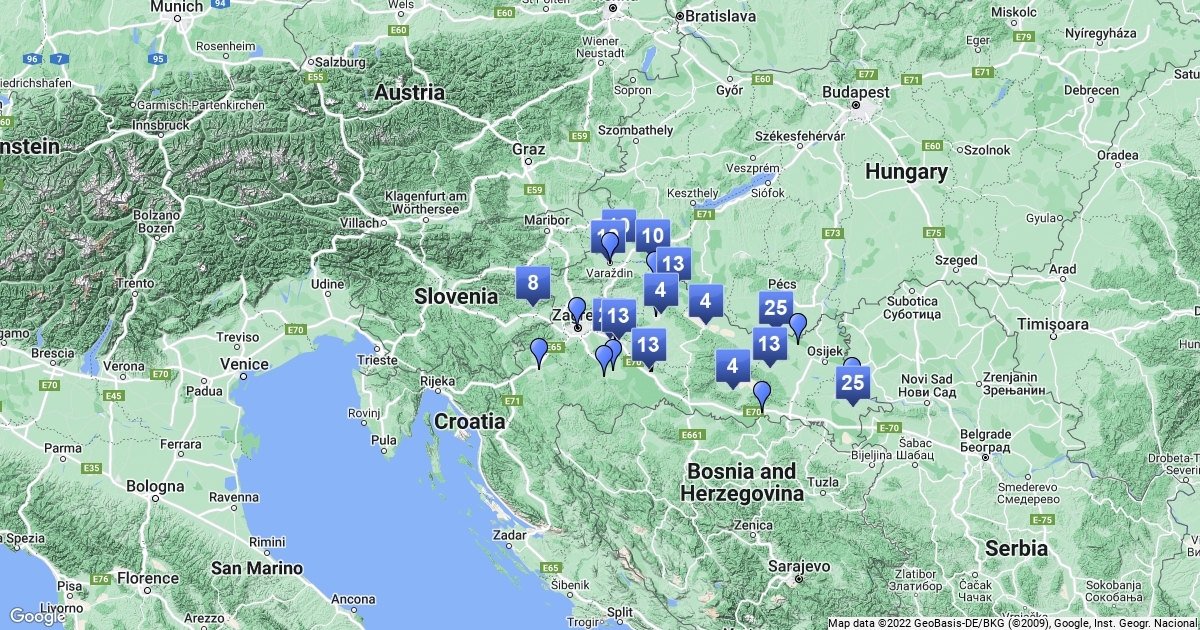Image resolution: width=1200 pixels, height=630 pixels.
Task: Click the Hungary country label
Action: tap(906, 171)
